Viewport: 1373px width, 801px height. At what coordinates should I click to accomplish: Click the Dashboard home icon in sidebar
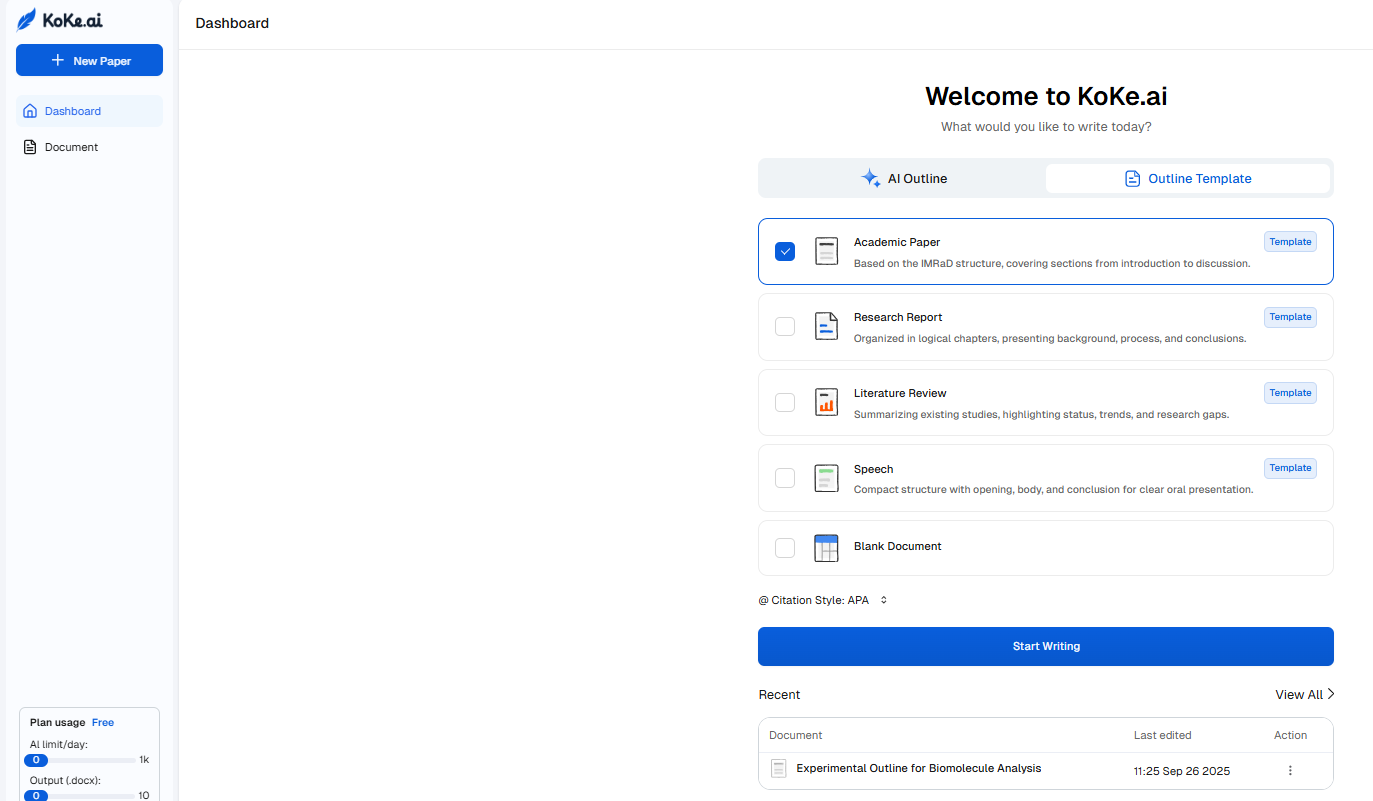point(30,111)
